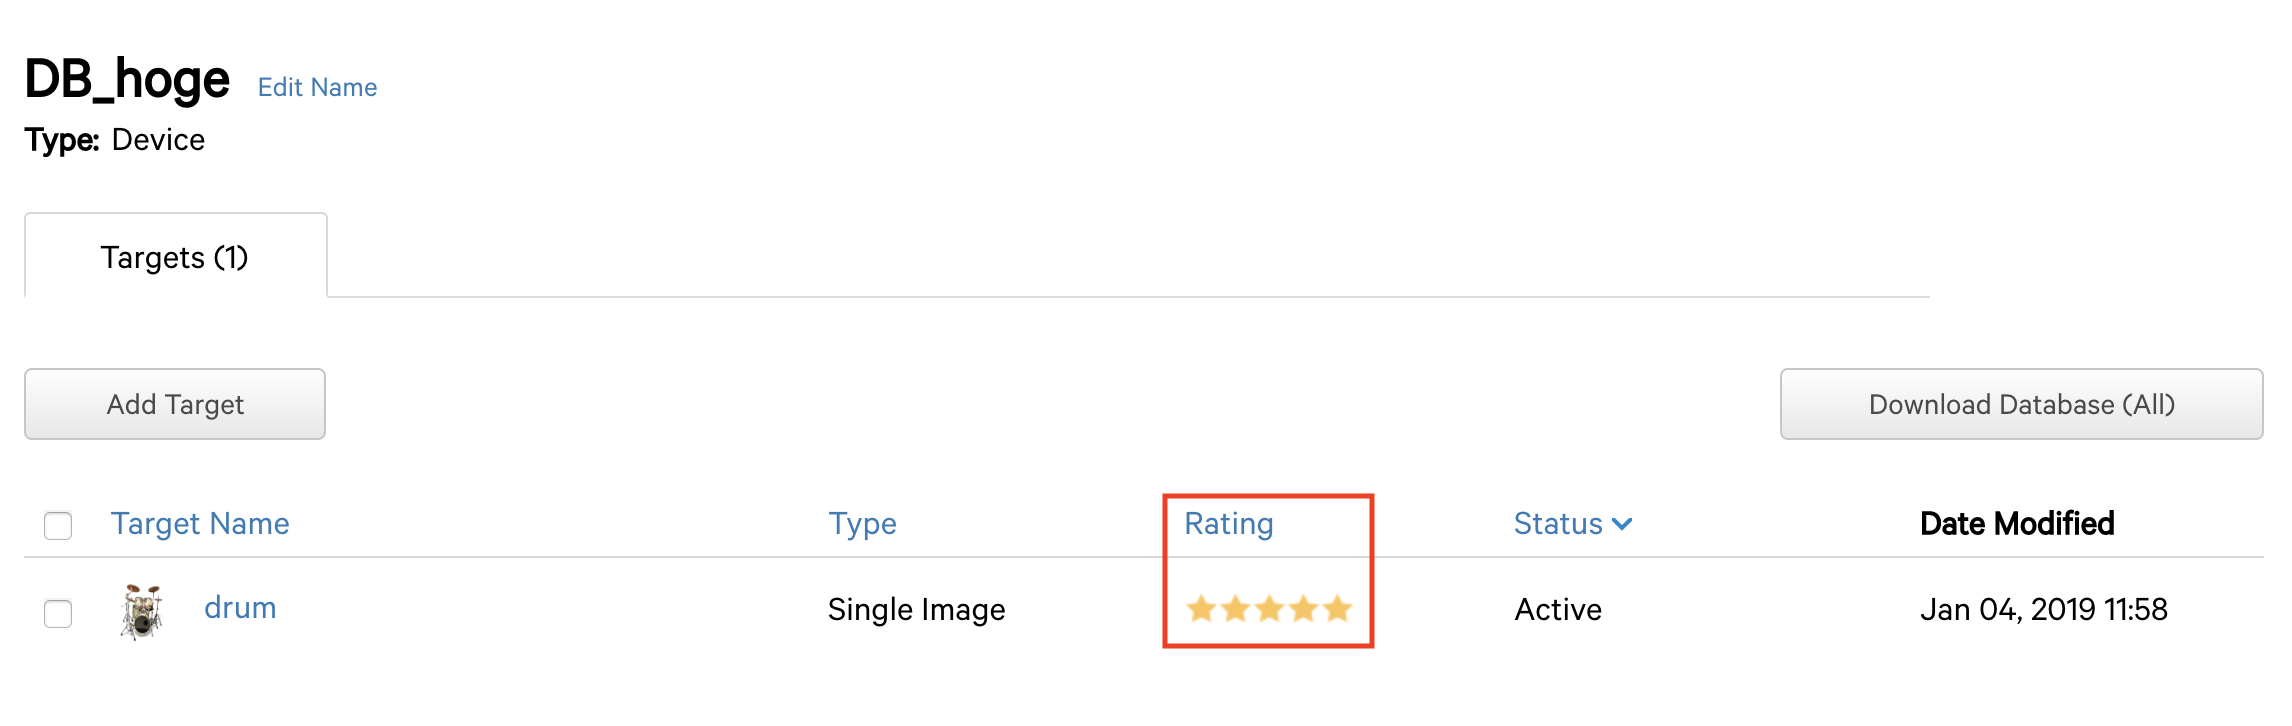This screenshot has width=2292, height=726.
Task: Tick the select-all checkbox in table header
Action: [58, 525]
